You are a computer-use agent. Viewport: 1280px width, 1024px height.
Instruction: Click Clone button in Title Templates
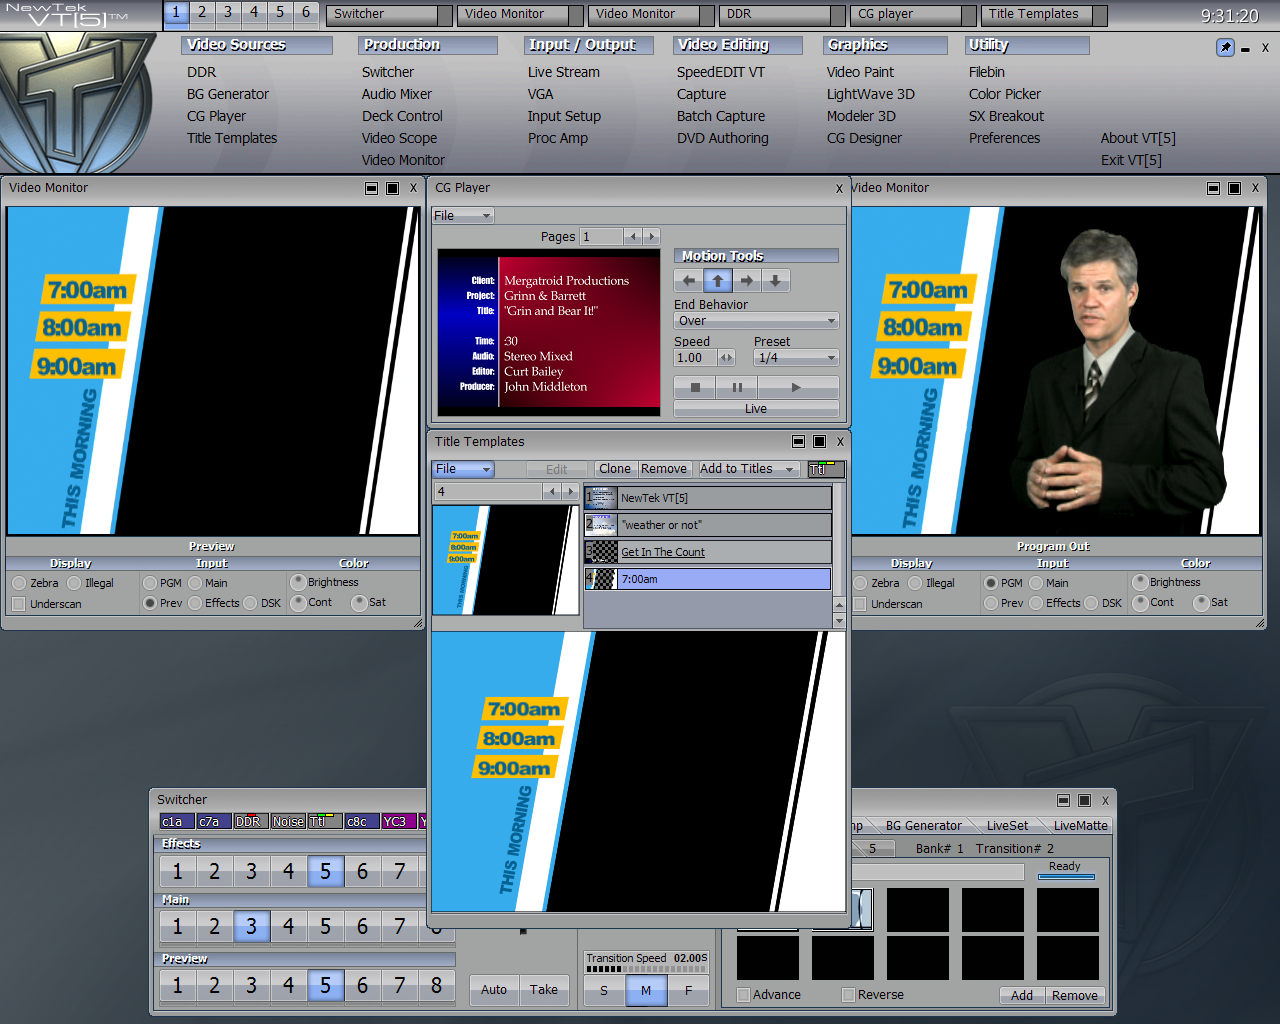615,469
